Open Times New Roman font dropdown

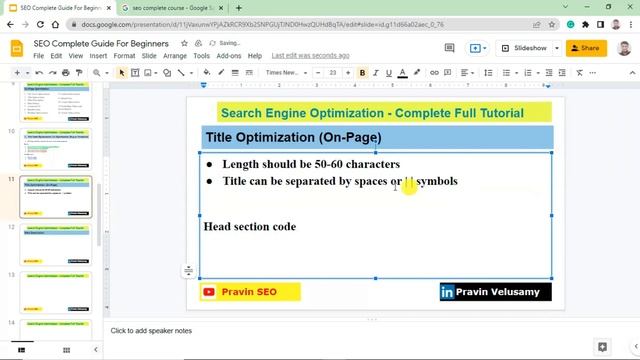[x=286, y=73]
